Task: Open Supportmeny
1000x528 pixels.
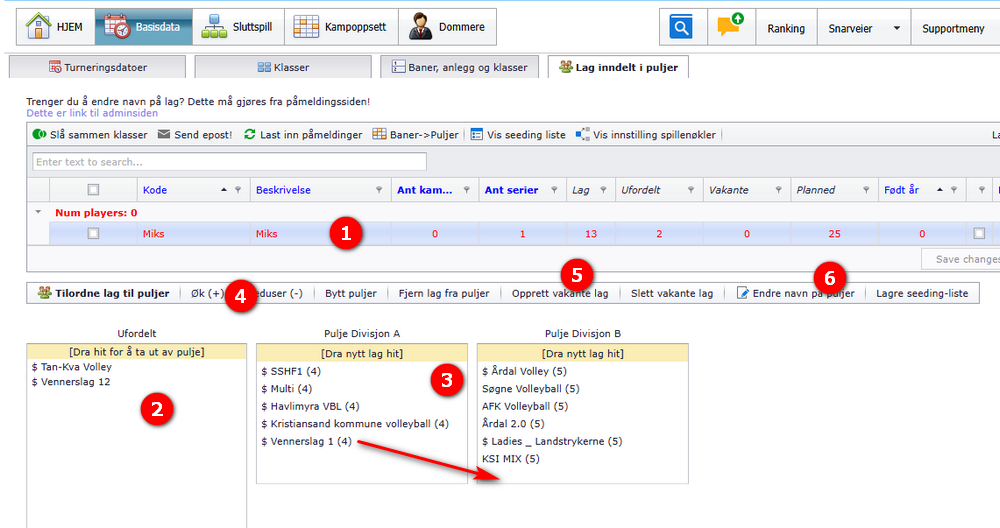Action: tap(953, 29)
